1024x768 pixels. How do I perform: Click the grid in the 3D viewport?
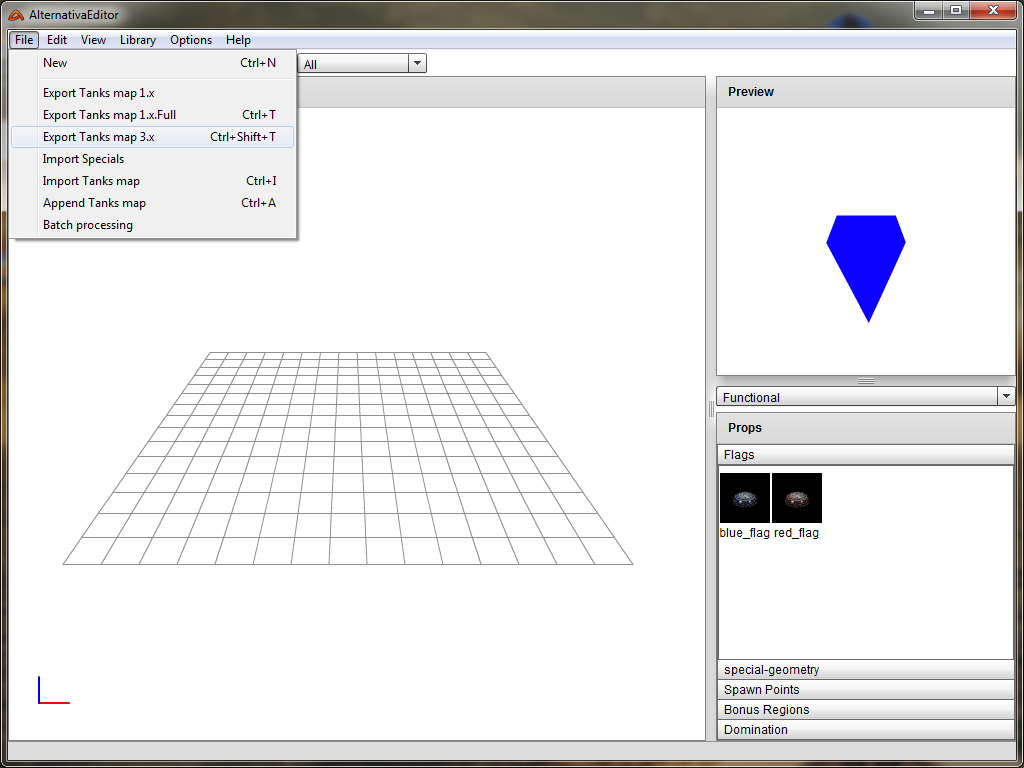[348, 460]
